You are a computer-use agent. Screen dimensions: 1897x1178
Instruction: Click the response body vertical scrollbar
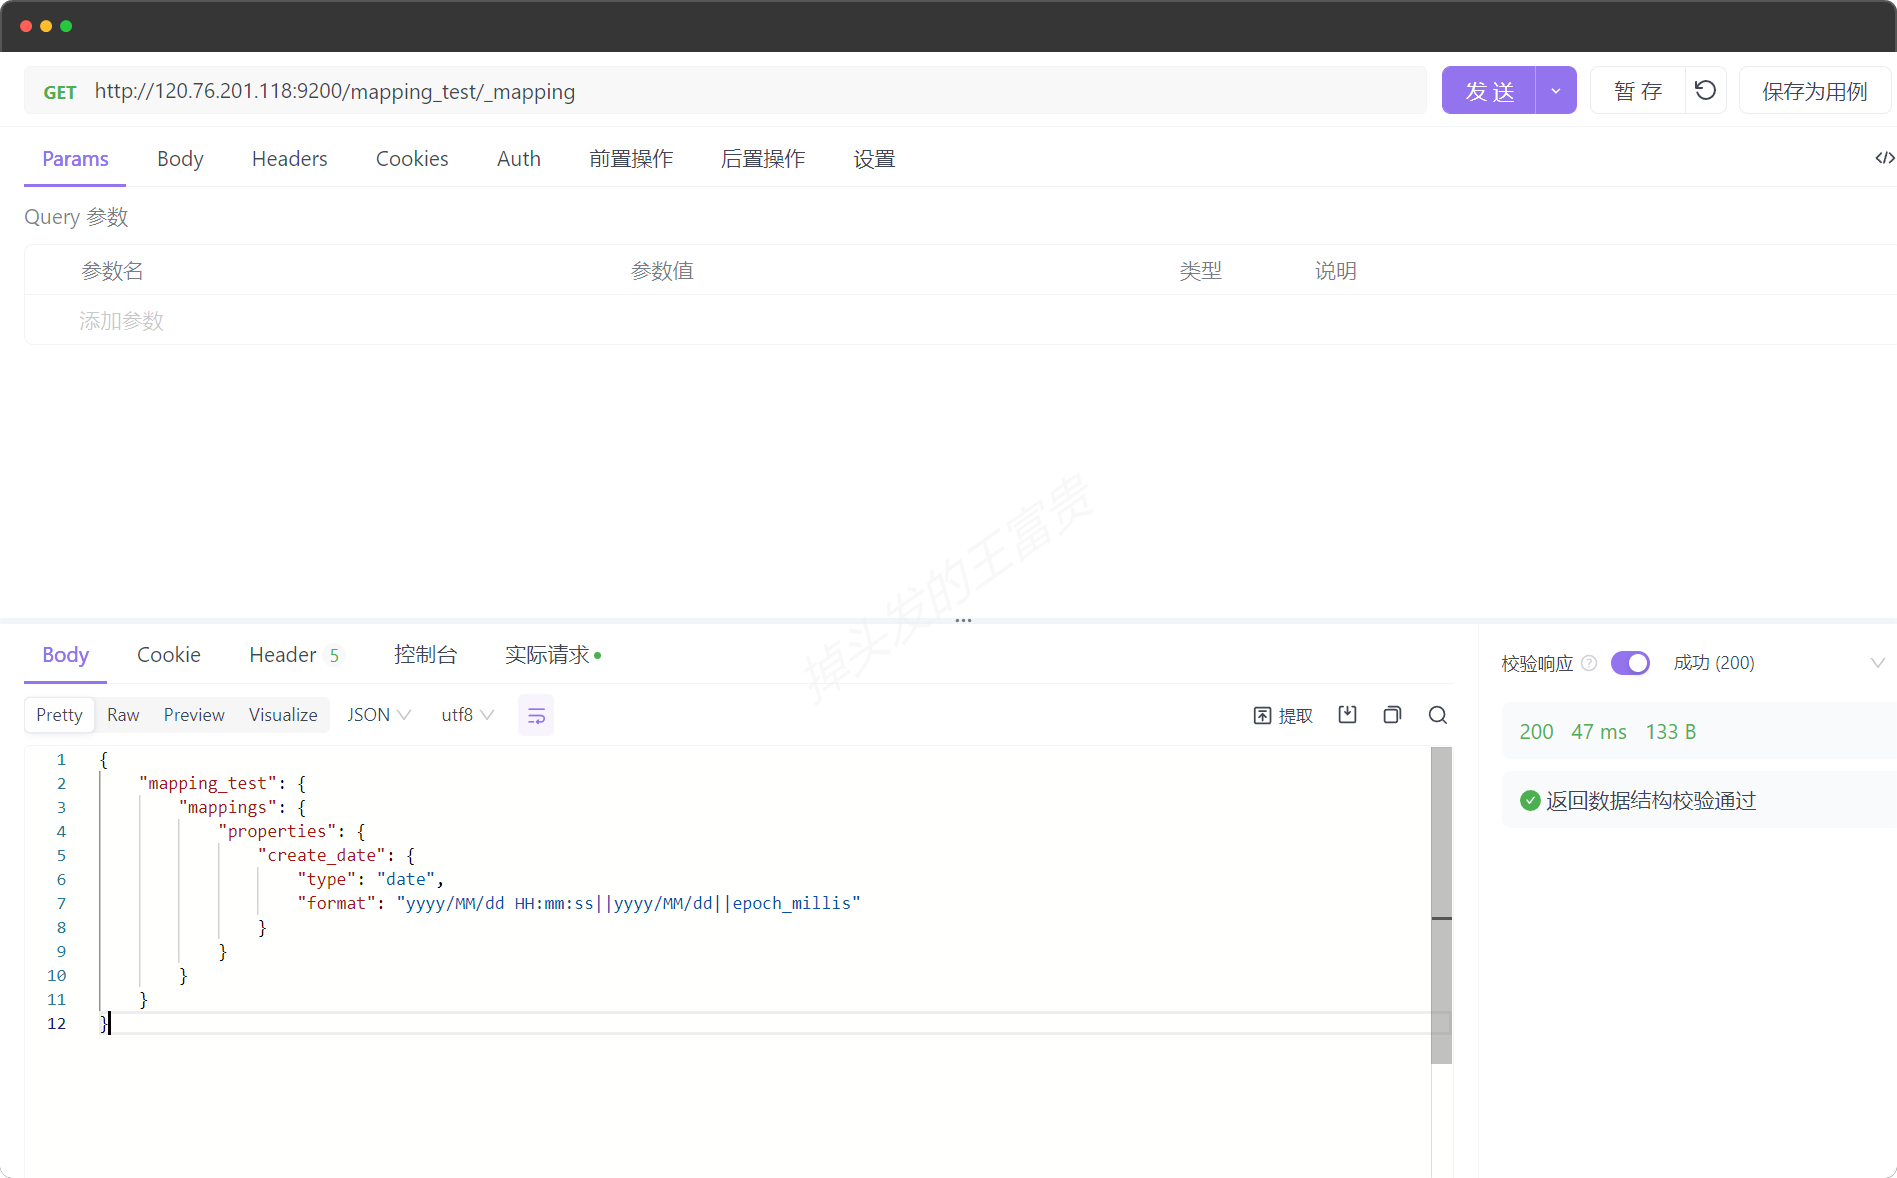(x=1441, y=905)
